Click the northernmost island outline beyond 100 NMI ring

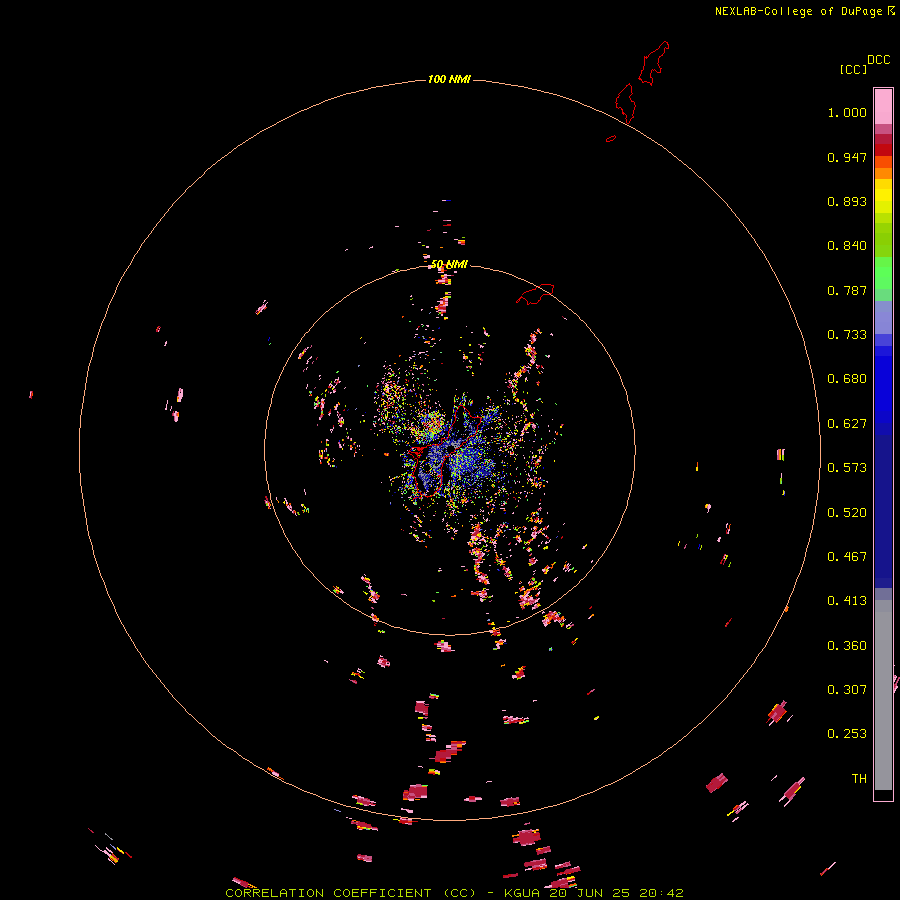click(x=654, y=63)
